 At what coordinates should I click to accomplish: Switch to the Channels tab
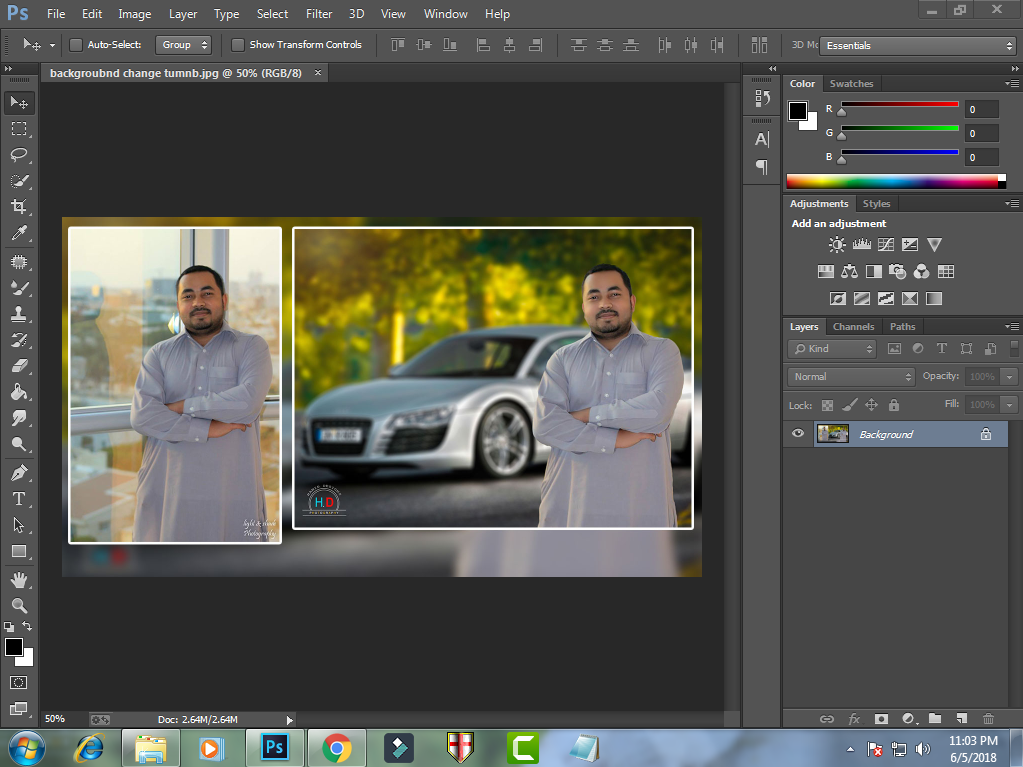click(x=853, y=327)
